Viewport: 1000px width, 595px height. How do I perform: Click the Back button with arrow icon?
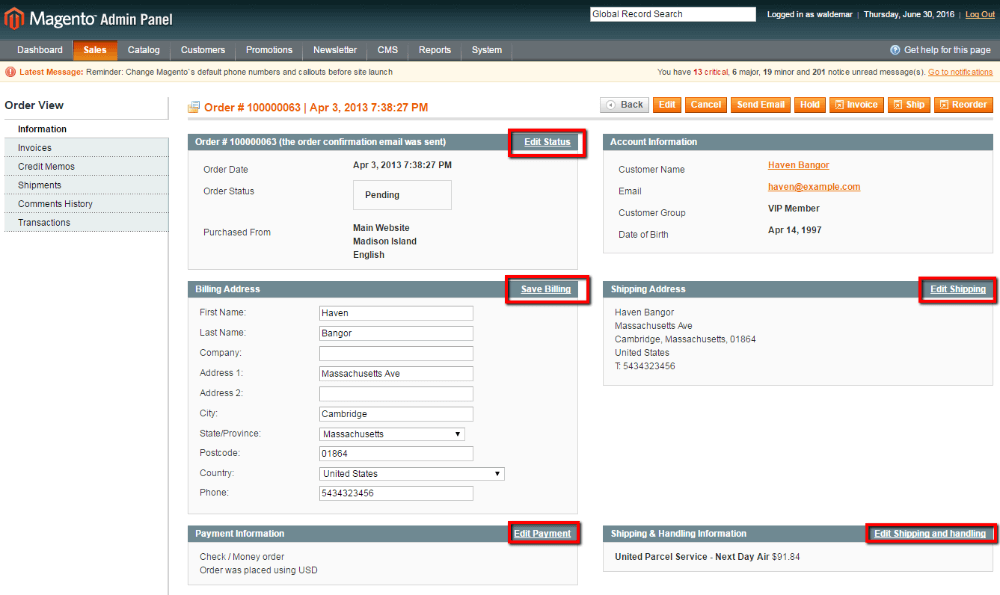click(624, 105)
